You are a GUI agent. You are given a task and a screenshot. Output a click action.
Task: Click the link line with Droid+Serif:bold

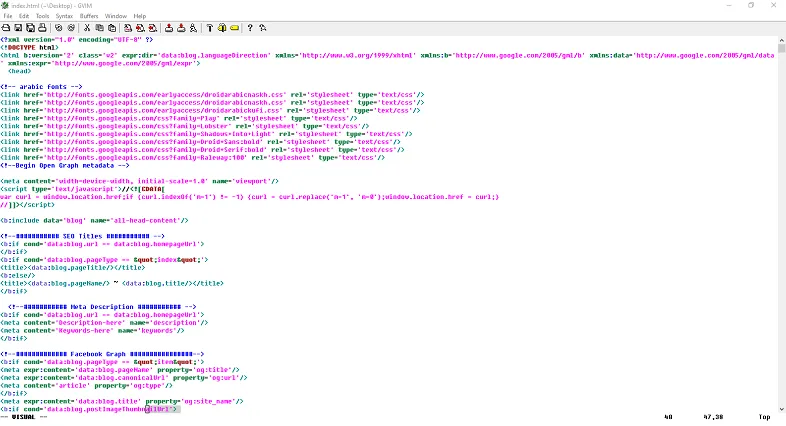(202, 150)
